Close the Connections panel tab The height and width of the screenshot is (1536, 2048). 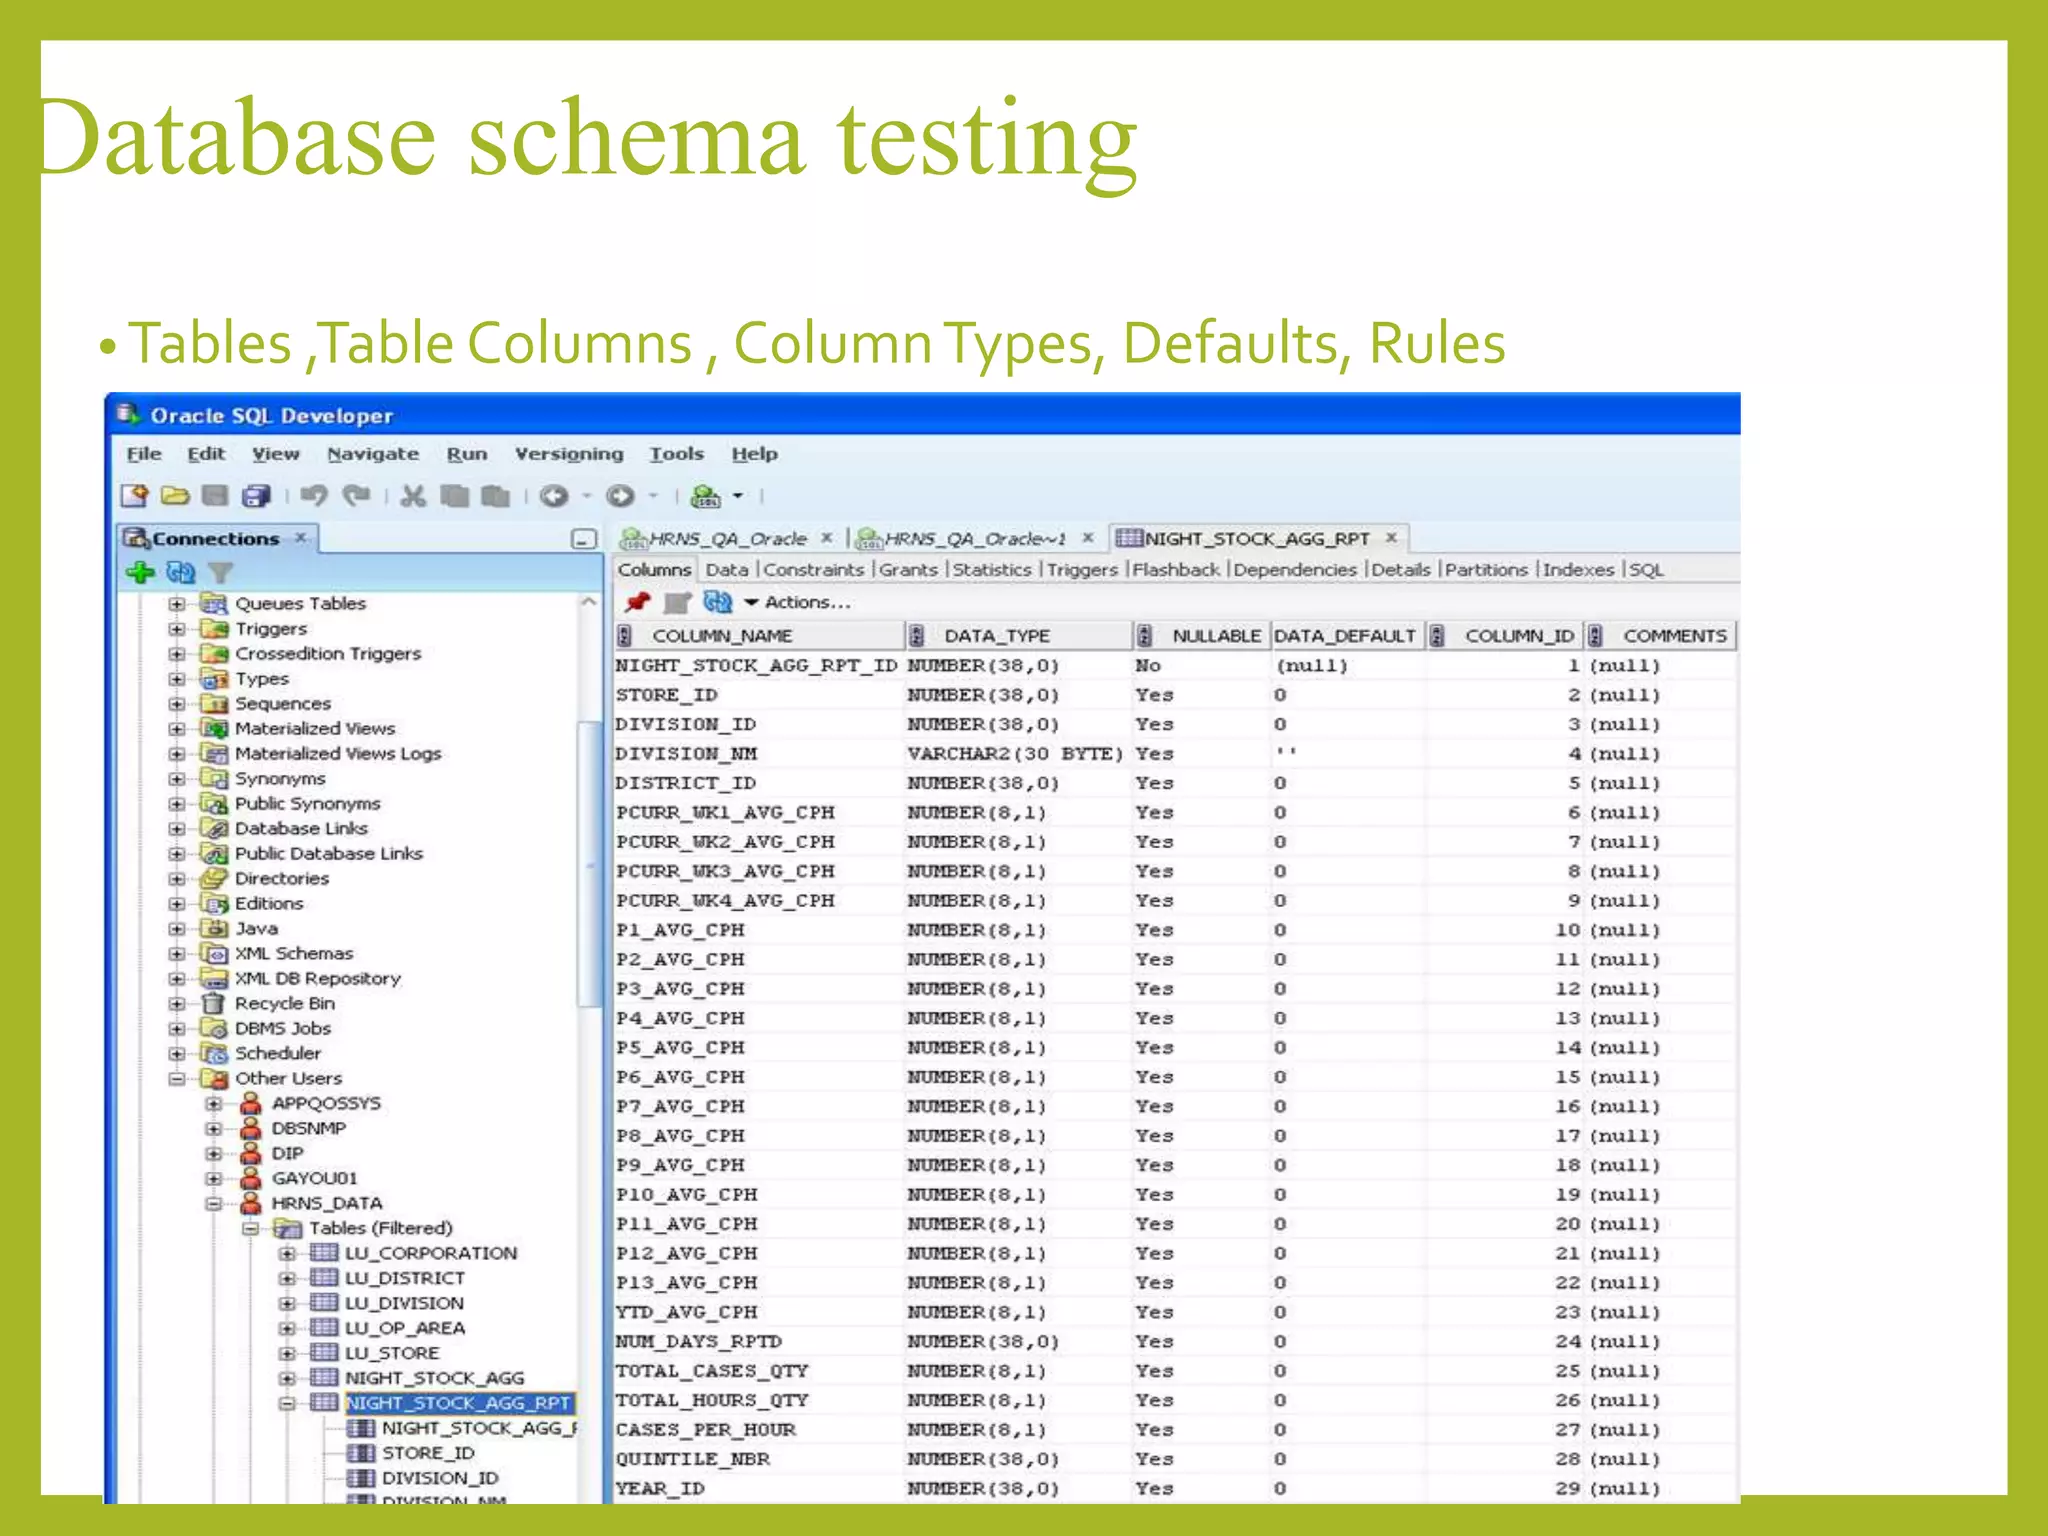pos(300,538)
